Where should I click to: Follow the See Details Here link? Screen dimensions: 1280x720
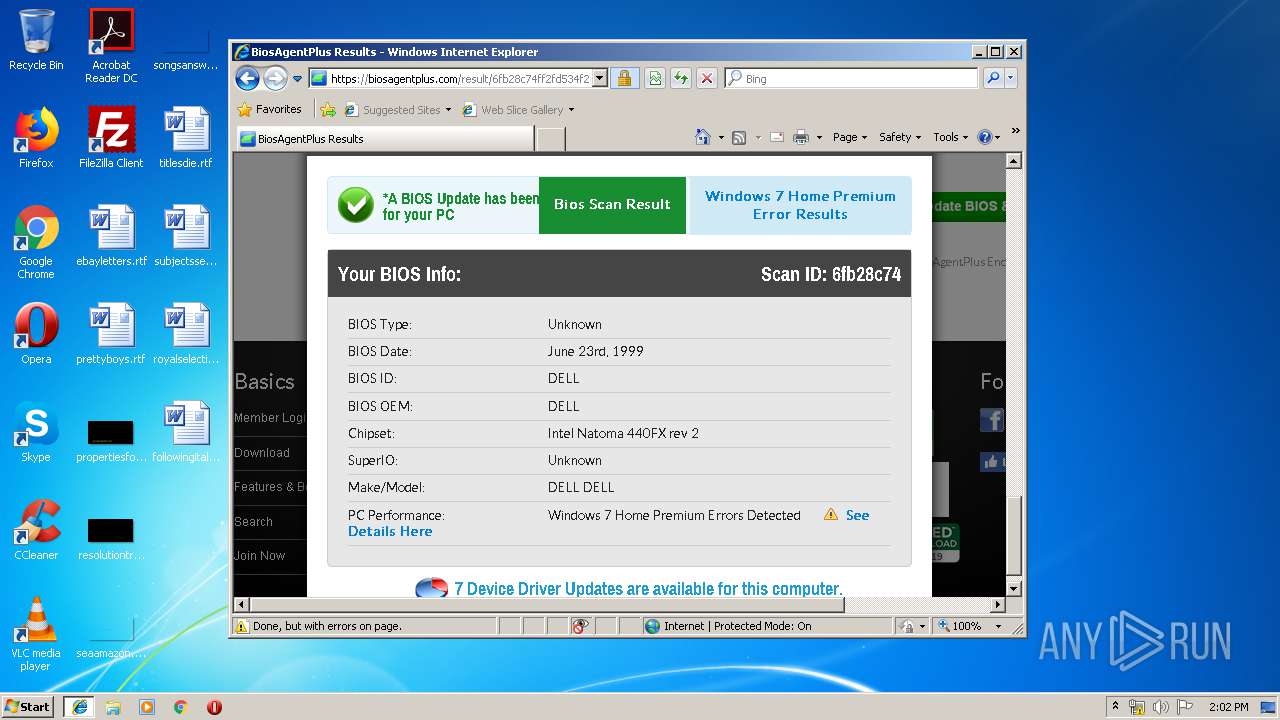pyautogui.click(x=390, y=531)
